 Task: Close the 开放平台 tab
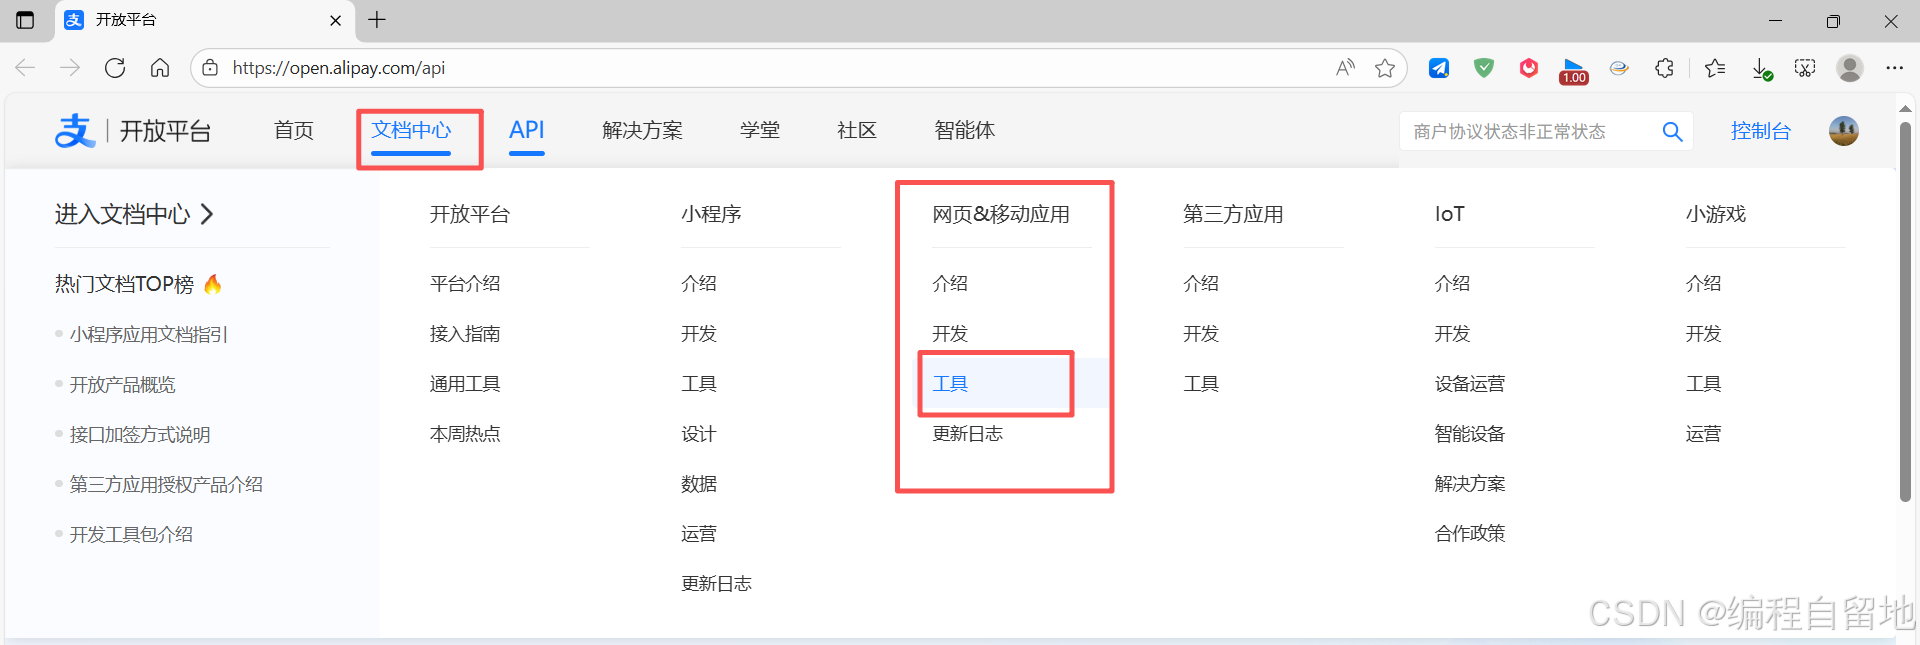(335, 20)
